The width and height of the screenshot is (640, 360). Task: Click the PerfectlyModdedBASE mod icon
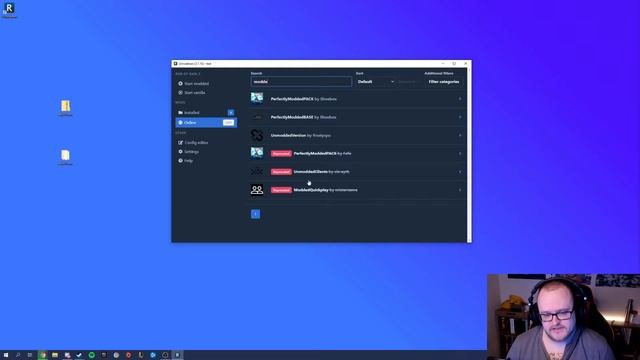point(257,117)
